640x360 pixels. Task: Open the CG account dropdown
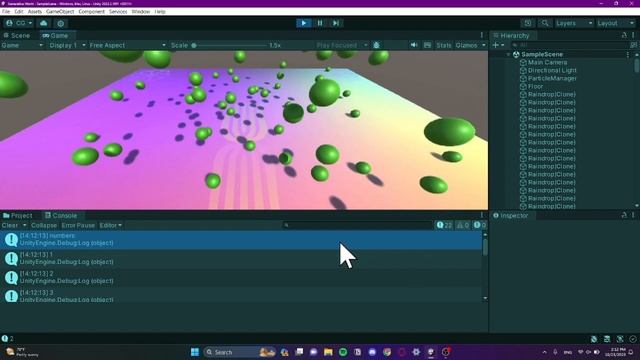pyautogui.click(x=19, y=23)
